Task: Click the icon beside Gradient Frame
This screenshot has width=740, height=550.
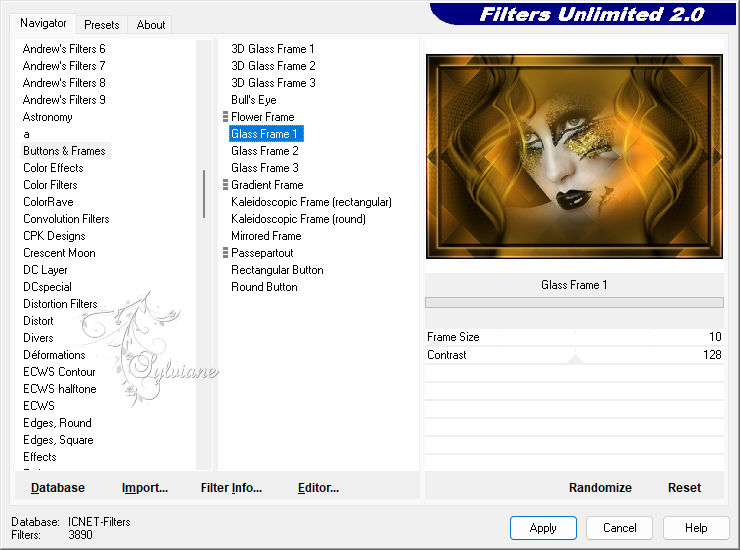Action: (x=225, y=185)
